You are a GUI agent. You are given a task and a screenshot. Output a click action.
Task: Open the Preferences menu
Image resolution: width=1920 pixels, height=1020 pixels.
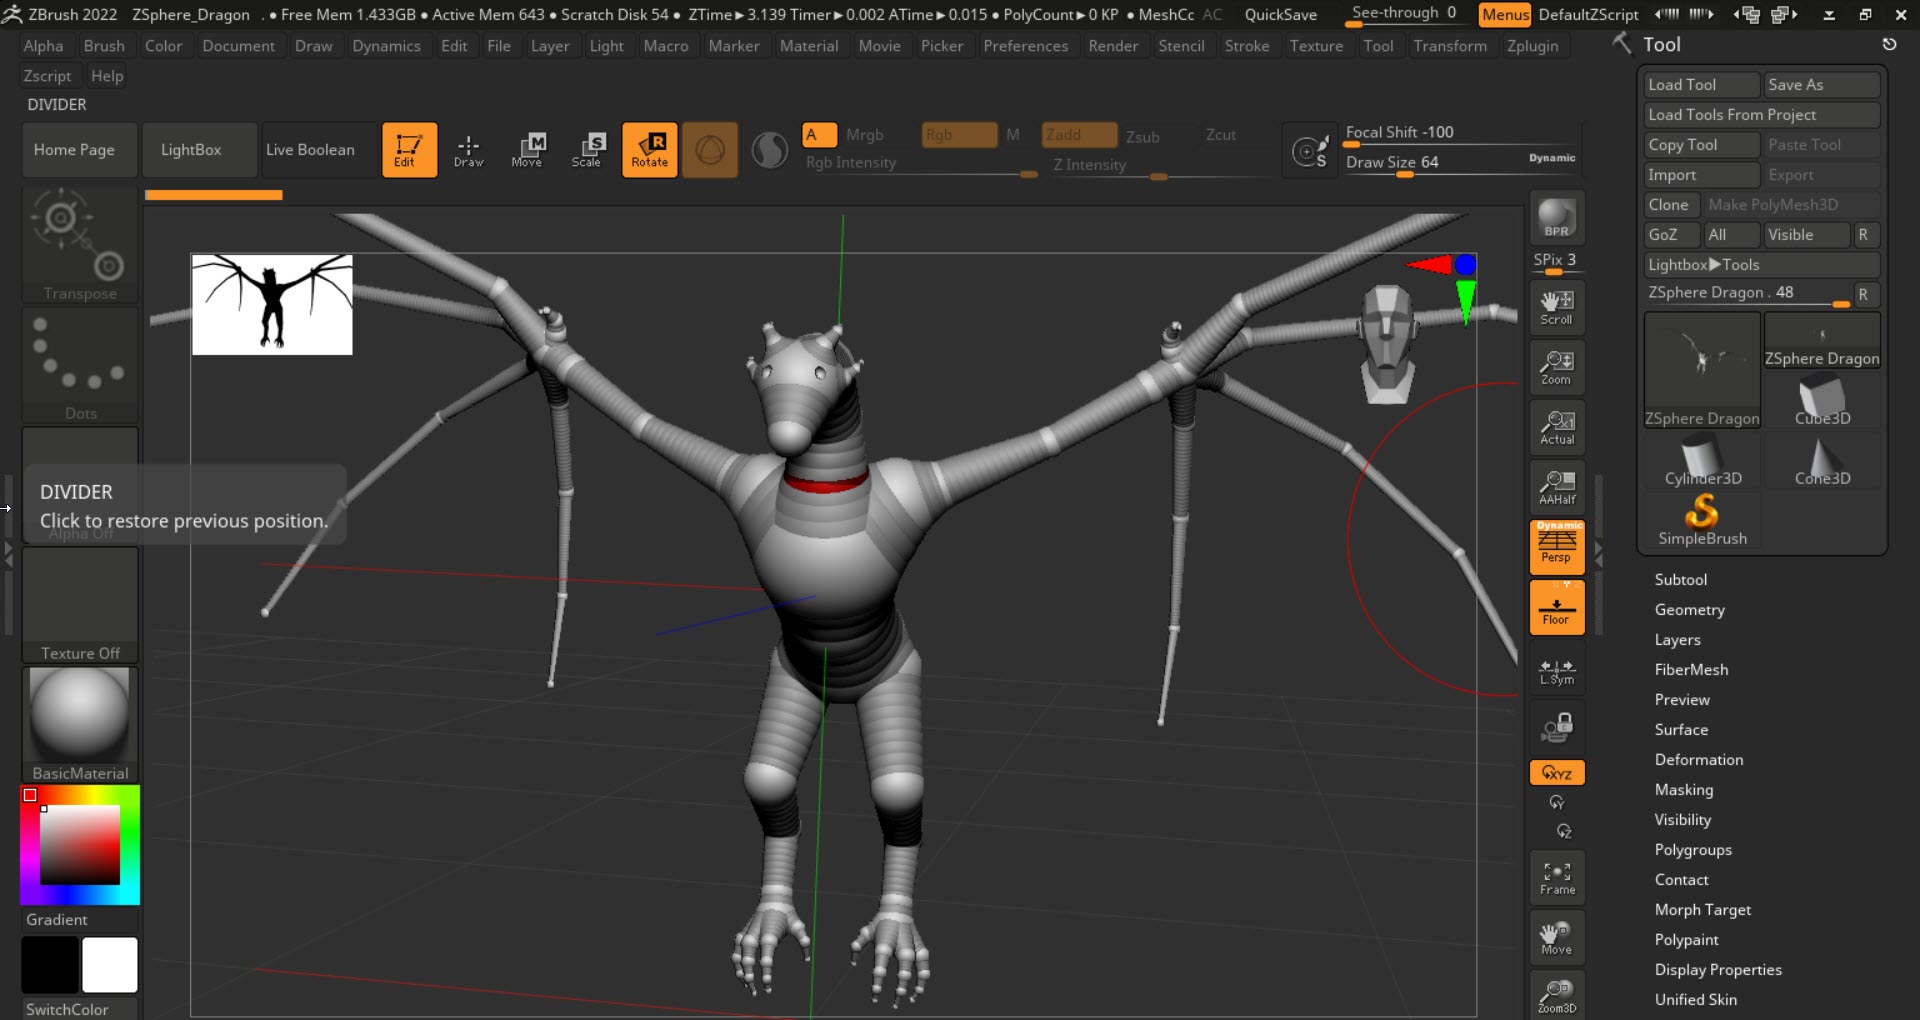(1025, 46)
